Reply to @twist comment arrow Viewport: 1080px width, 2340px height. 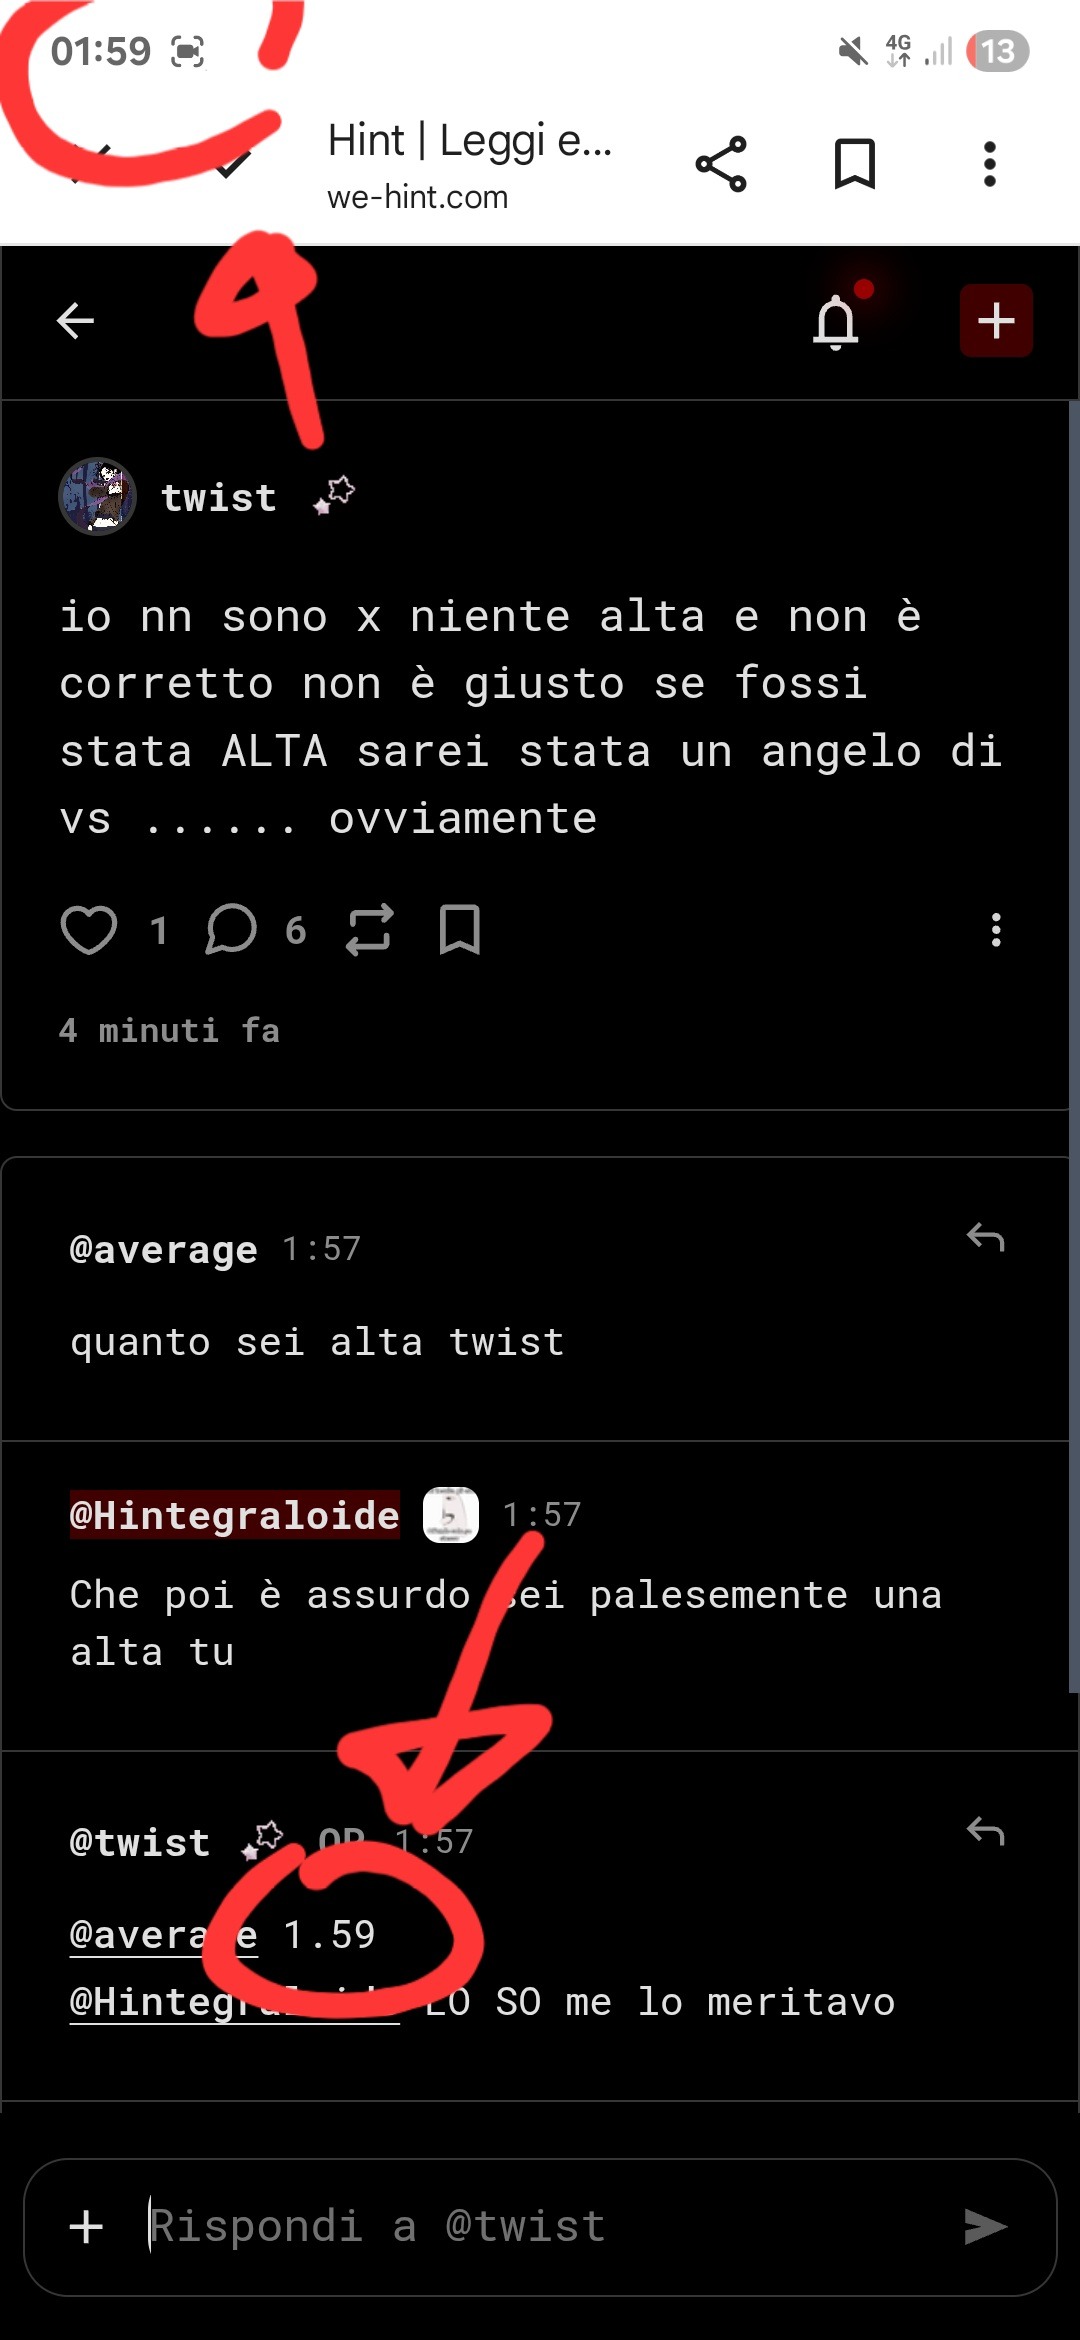pyautogui.click(x=985, y=1832)
